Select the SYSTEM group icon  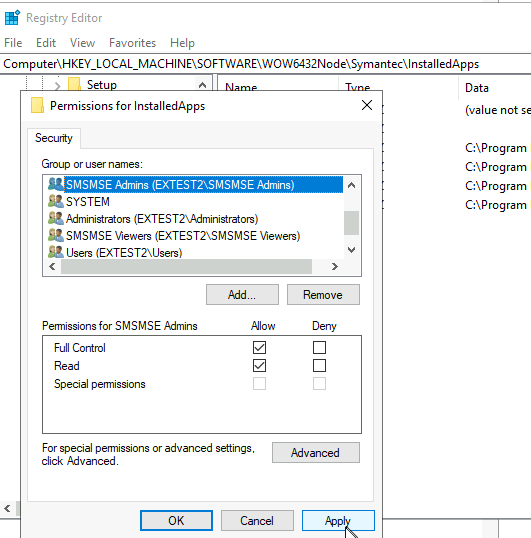click(56, 201)
